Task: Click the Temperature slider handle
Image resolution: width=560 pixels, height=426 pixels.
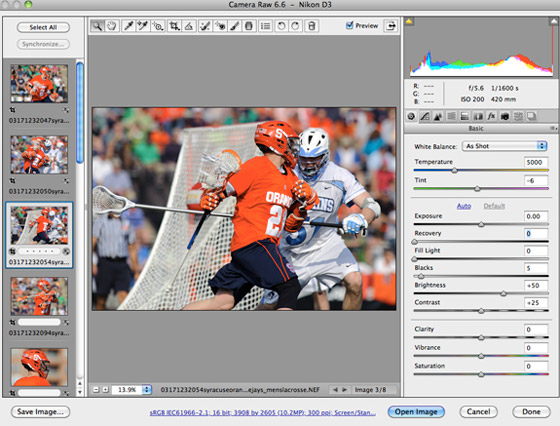Action: click(x=454, y=171)
